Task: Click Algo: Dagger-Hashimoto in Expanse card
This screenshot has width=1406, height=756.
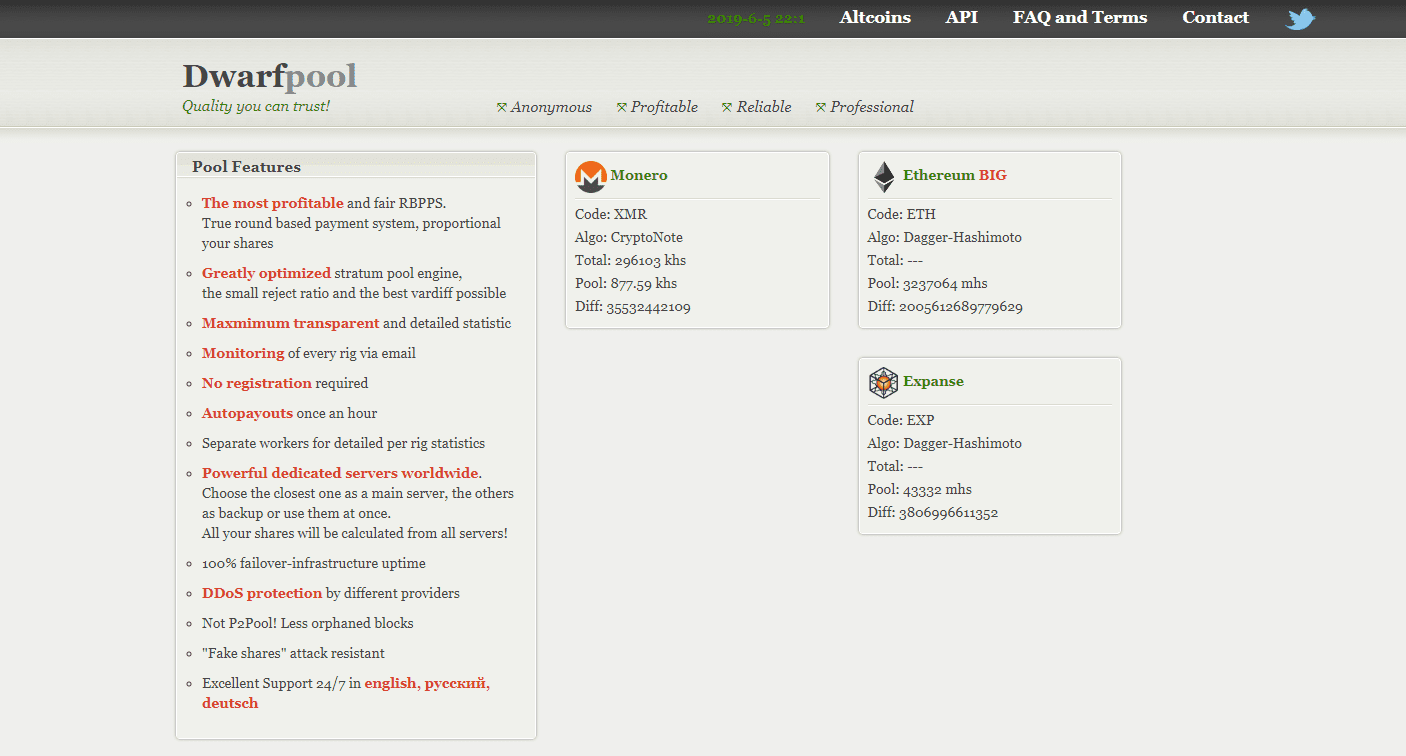Action: (x=945, y=443)
